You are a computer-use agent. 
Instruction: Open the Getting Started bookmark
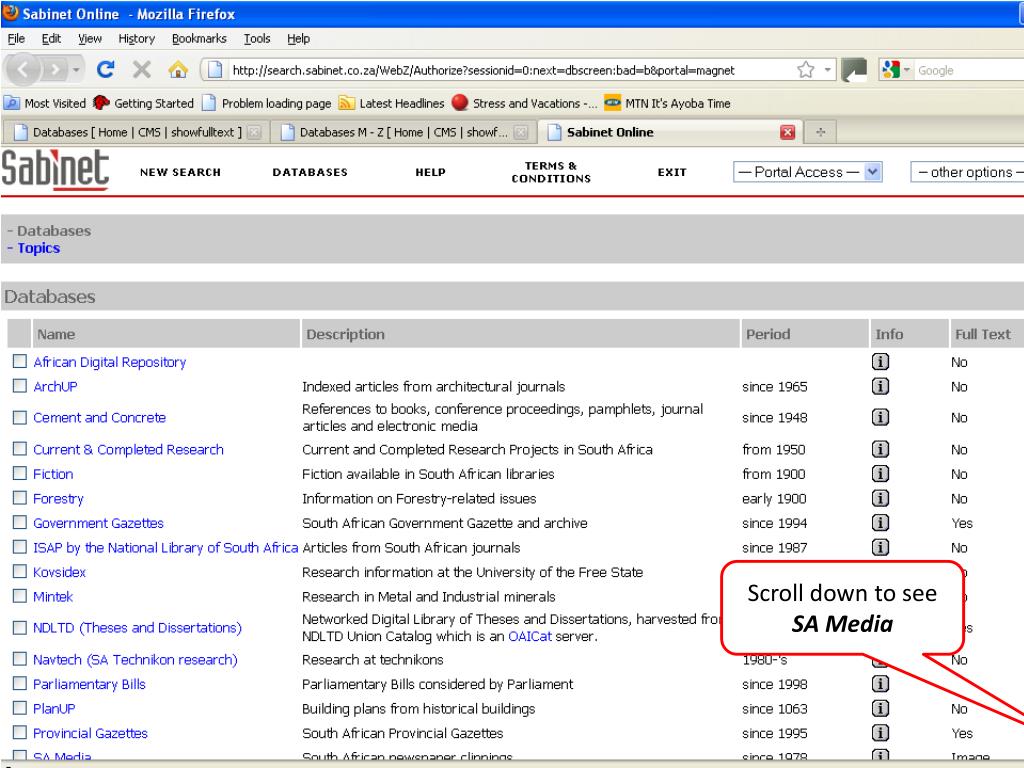tap(144, 103)
